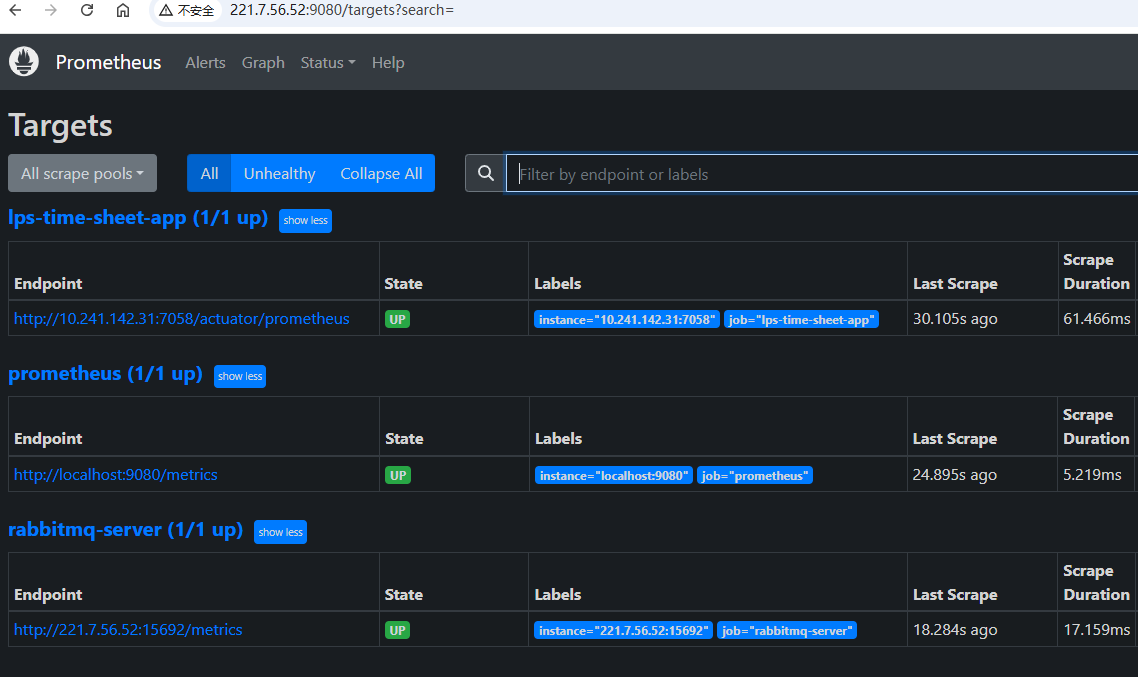Click the Targets page heading
The height and width of the screenshot is (677, 1138).
click(60, 126)
